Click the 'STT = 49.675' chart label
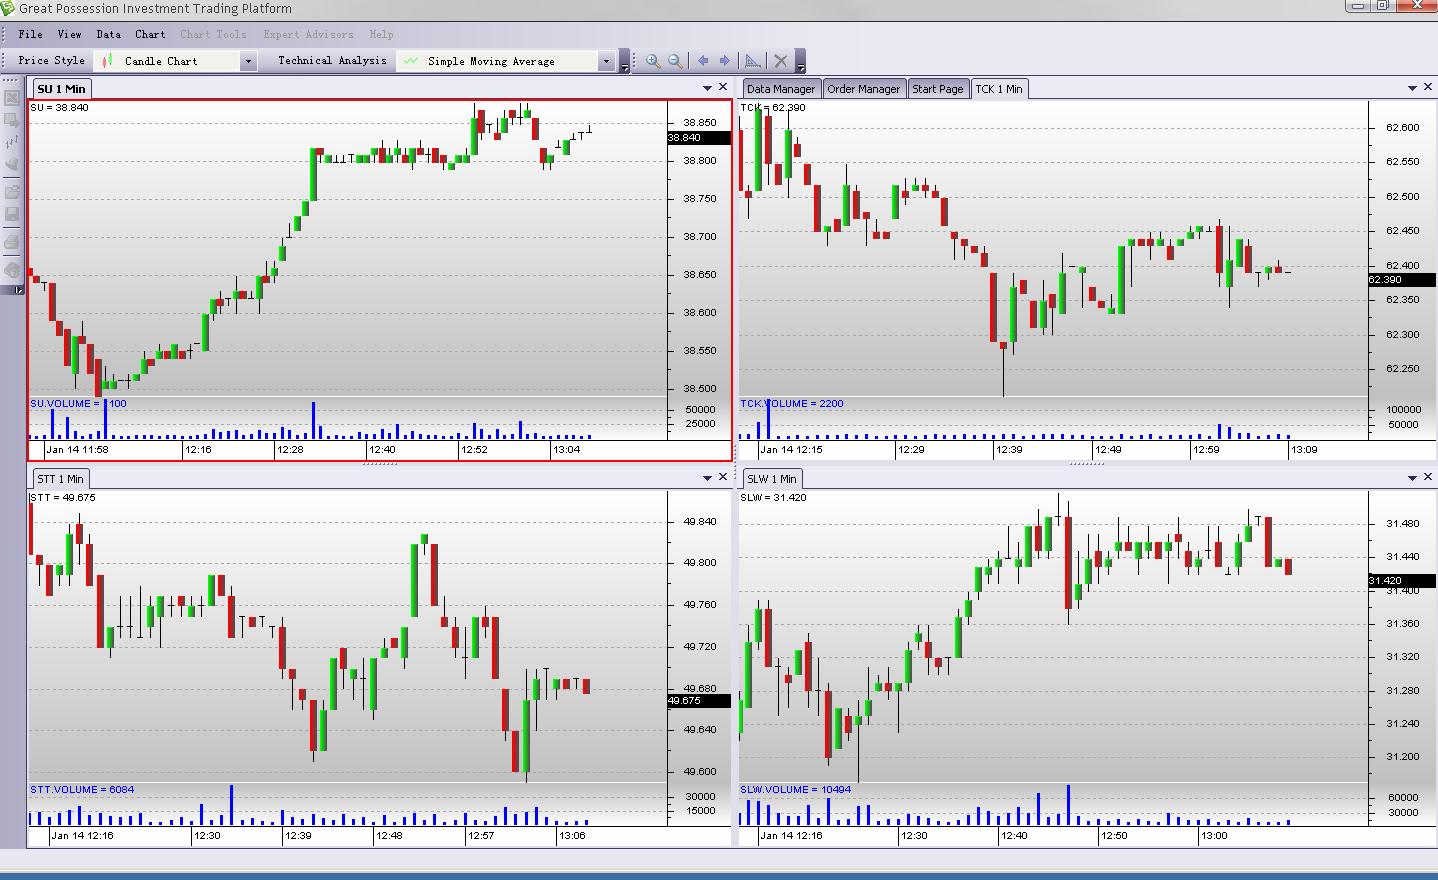The width and height of the screenshot is (1438, 880). tap(63, 497)
